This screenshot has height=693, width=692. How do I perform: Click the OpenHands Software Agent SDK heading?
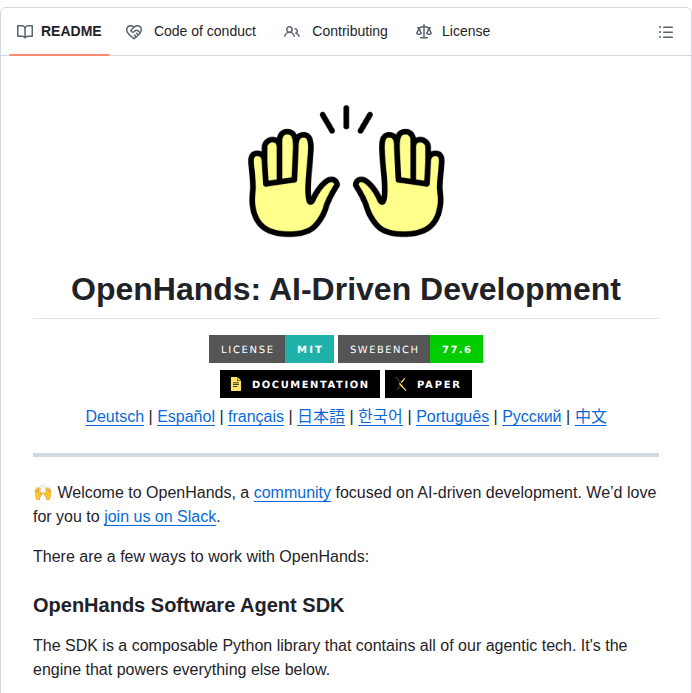pos(188,605)
